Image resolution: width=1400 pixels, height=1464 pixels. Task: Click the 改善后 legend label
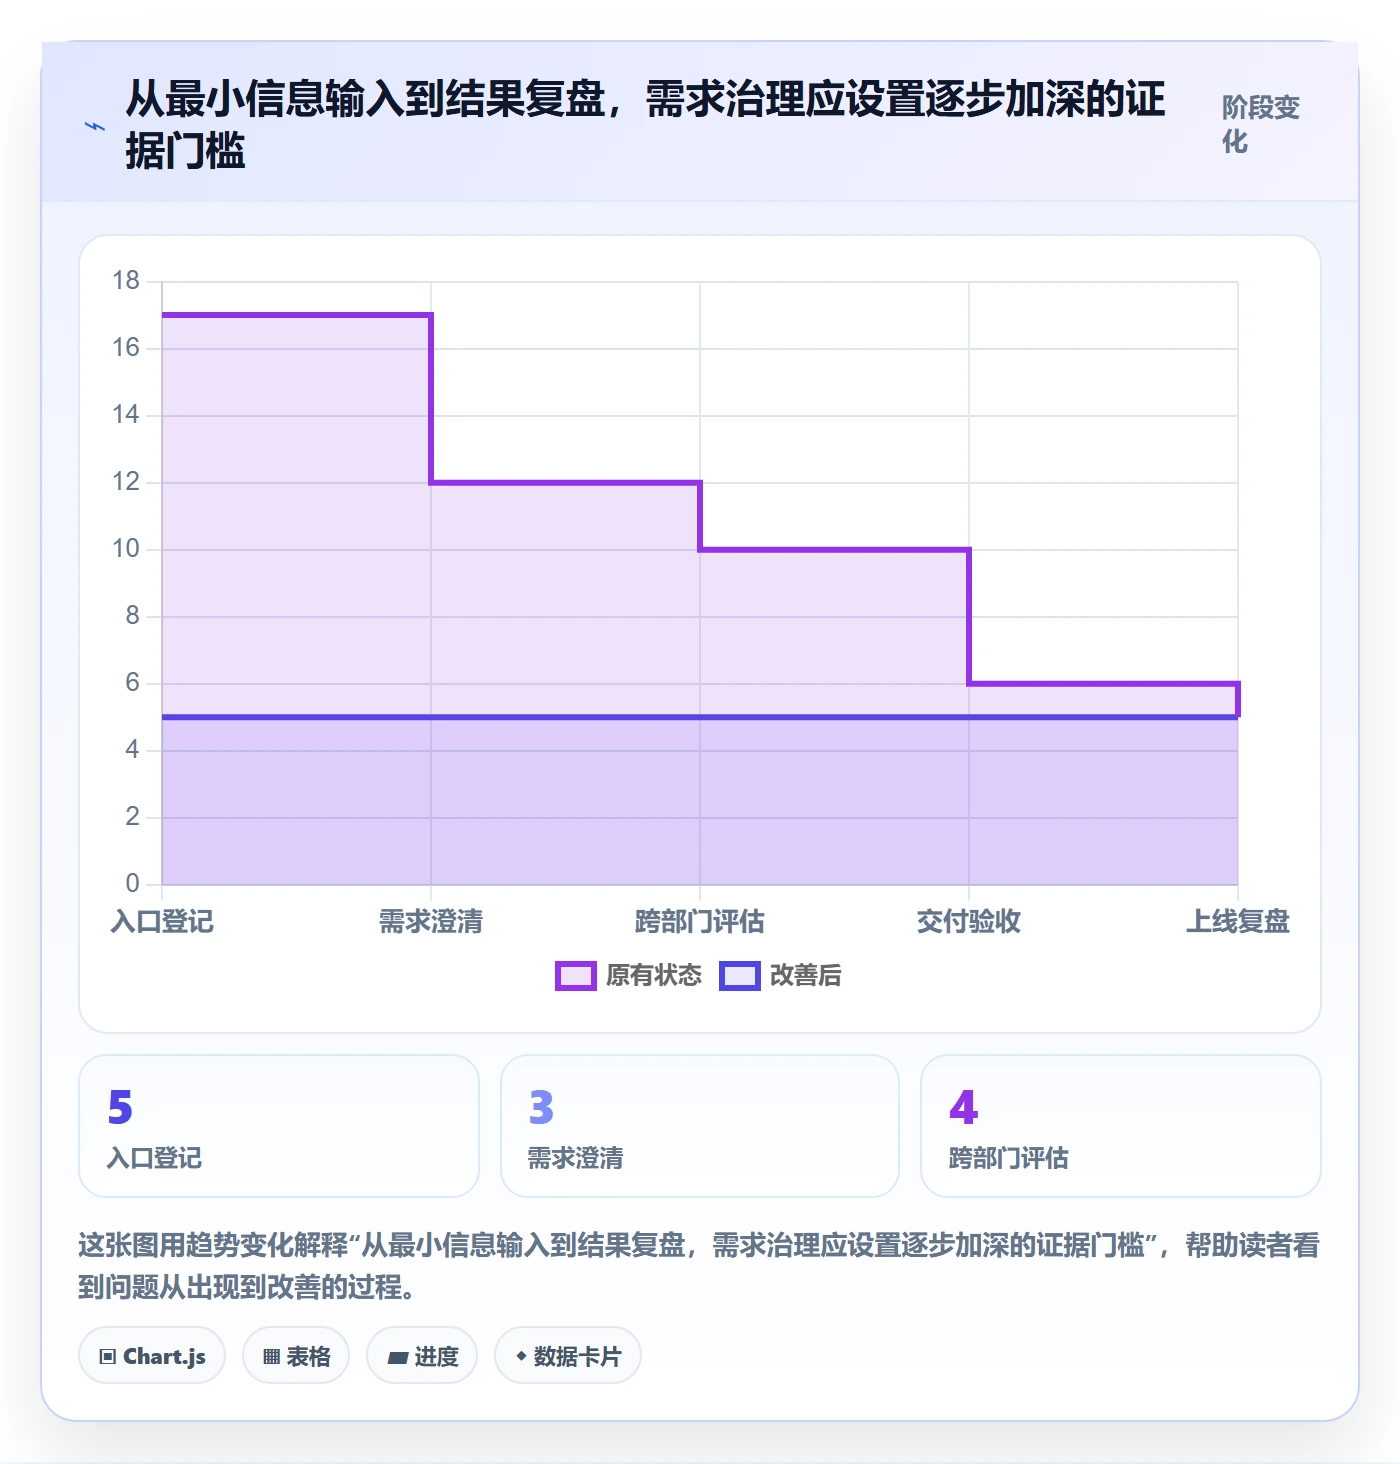(x=806, y=976)
